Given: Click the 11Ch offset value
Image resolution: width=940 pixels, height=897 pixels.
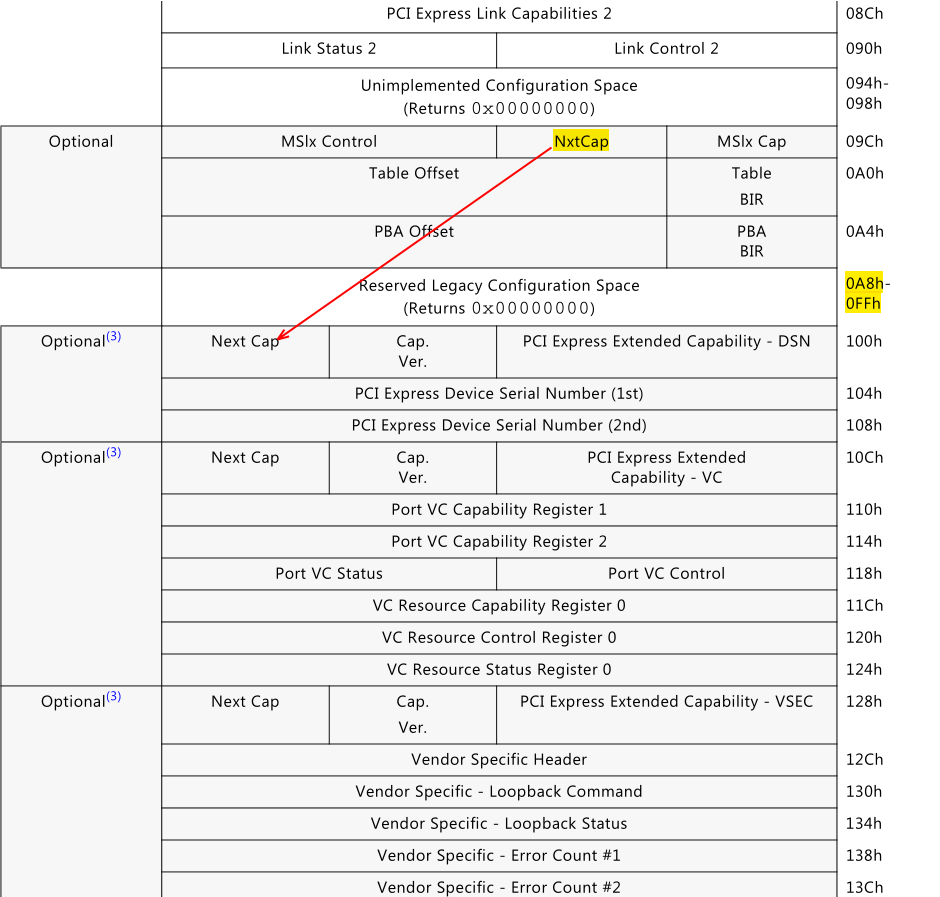Looking at the screenshot, I should tap(864, 606).
